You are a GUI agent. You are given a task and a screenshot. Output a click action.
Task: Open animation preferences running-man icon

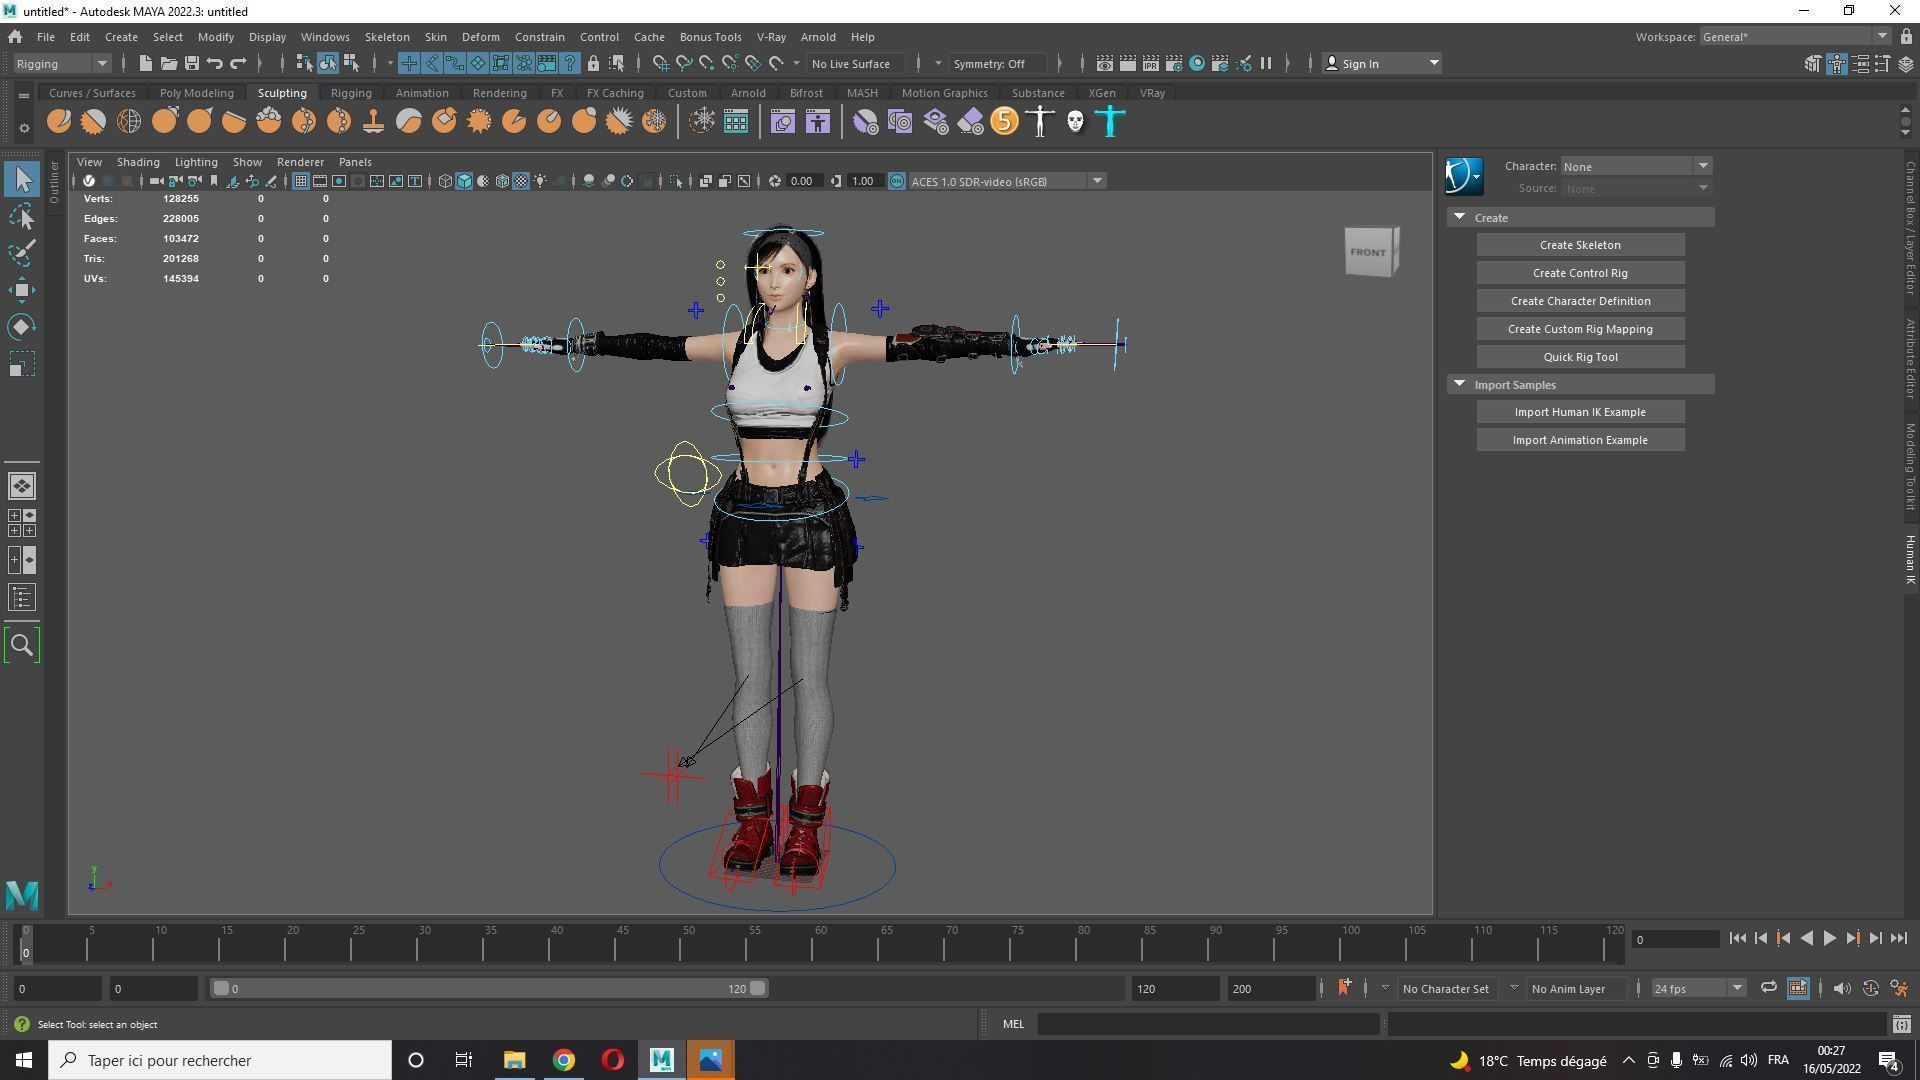(x=1899, y=988)
